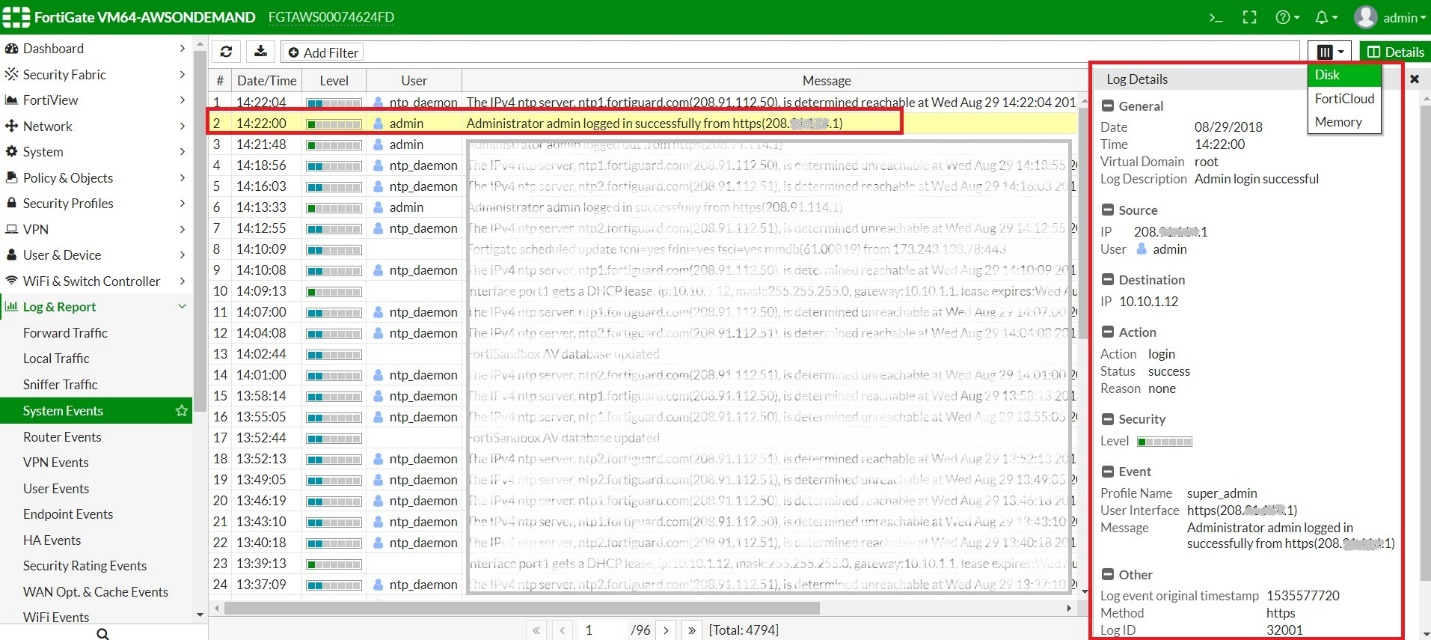Viewport: 1431px width, 640px height.
Task: Select log row 10 at 14:09:13
Action: 645,291
